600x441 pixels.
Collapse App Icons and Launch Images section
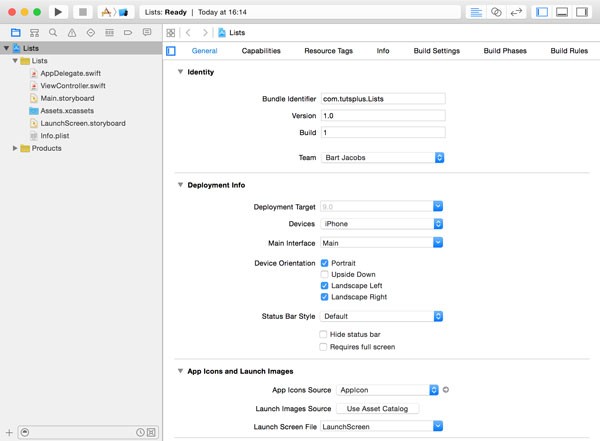(x=180, y=371)
